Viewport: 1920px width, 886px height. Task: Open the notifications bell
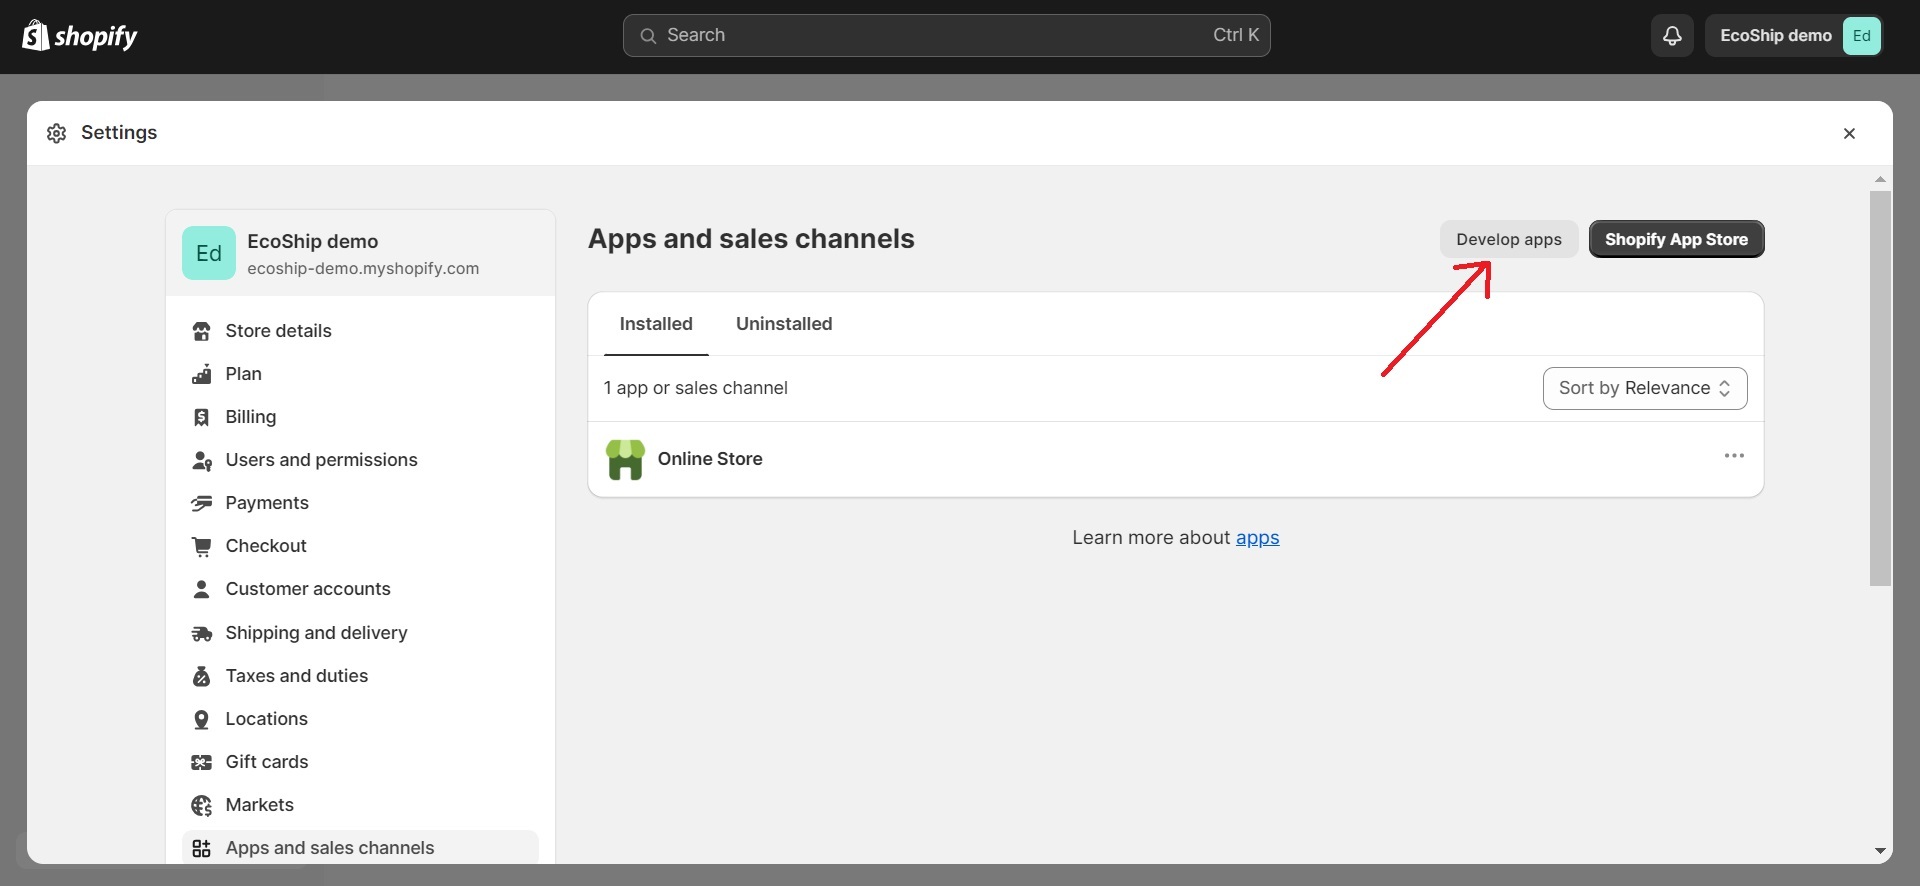point(1671,36)
